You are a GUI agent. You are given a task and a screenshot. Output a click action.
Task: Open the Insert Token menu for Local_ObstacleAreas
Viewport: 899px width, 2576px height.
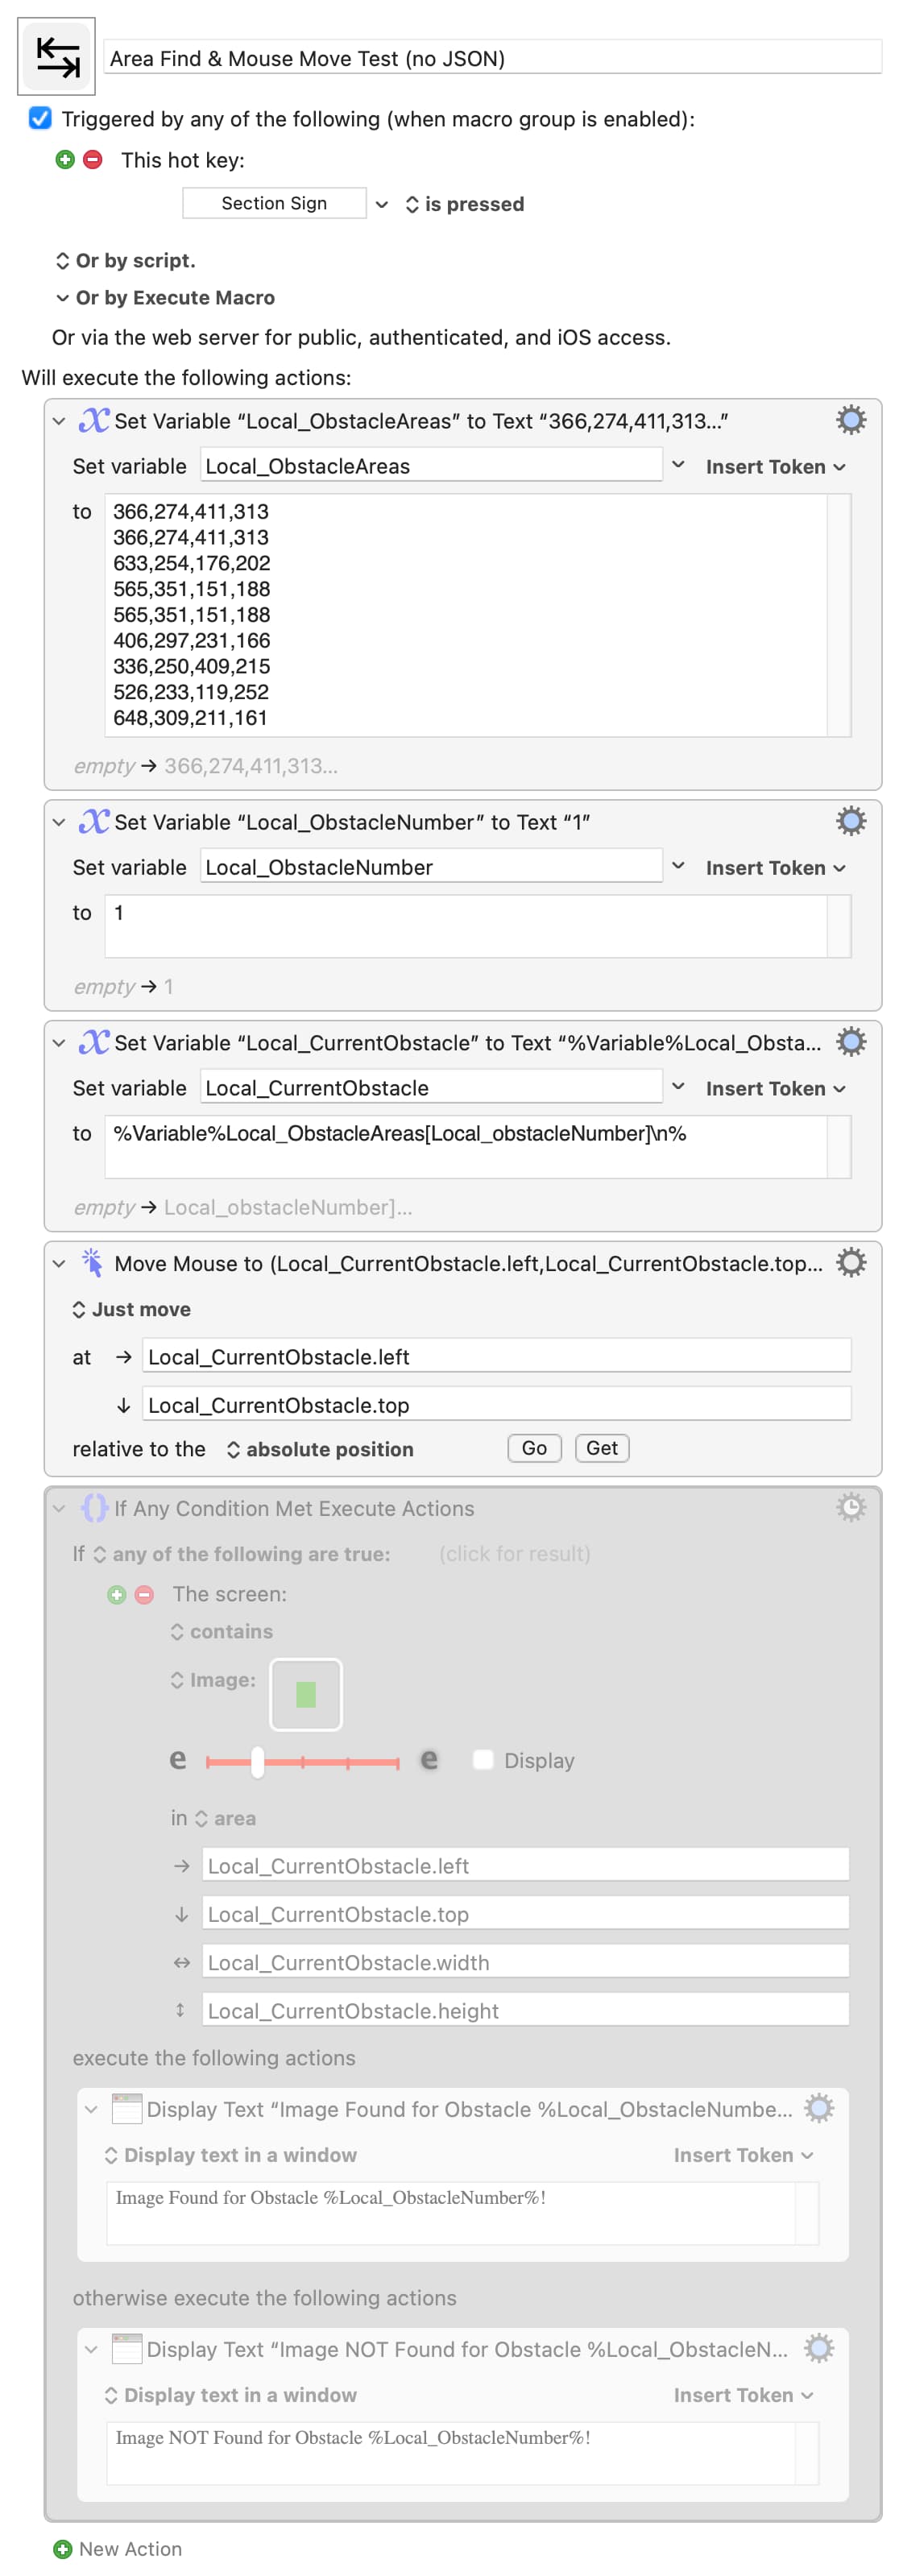pyautogui.click(x=775, y=467)
